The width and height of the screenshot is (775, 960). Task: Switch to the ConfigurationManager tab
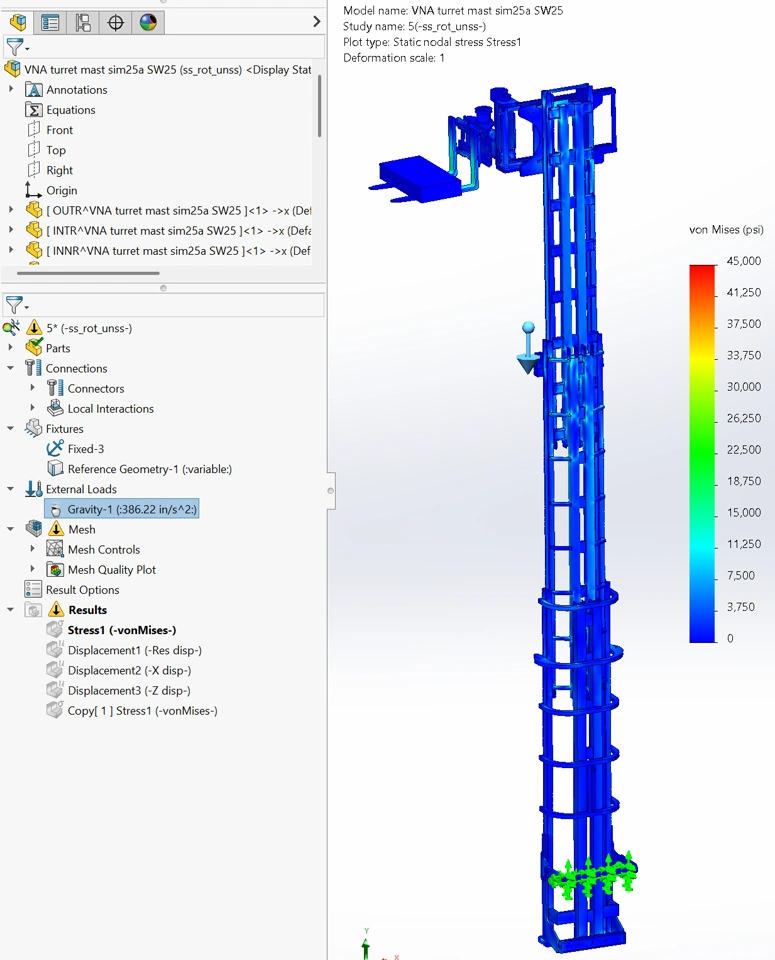point(83,23)
